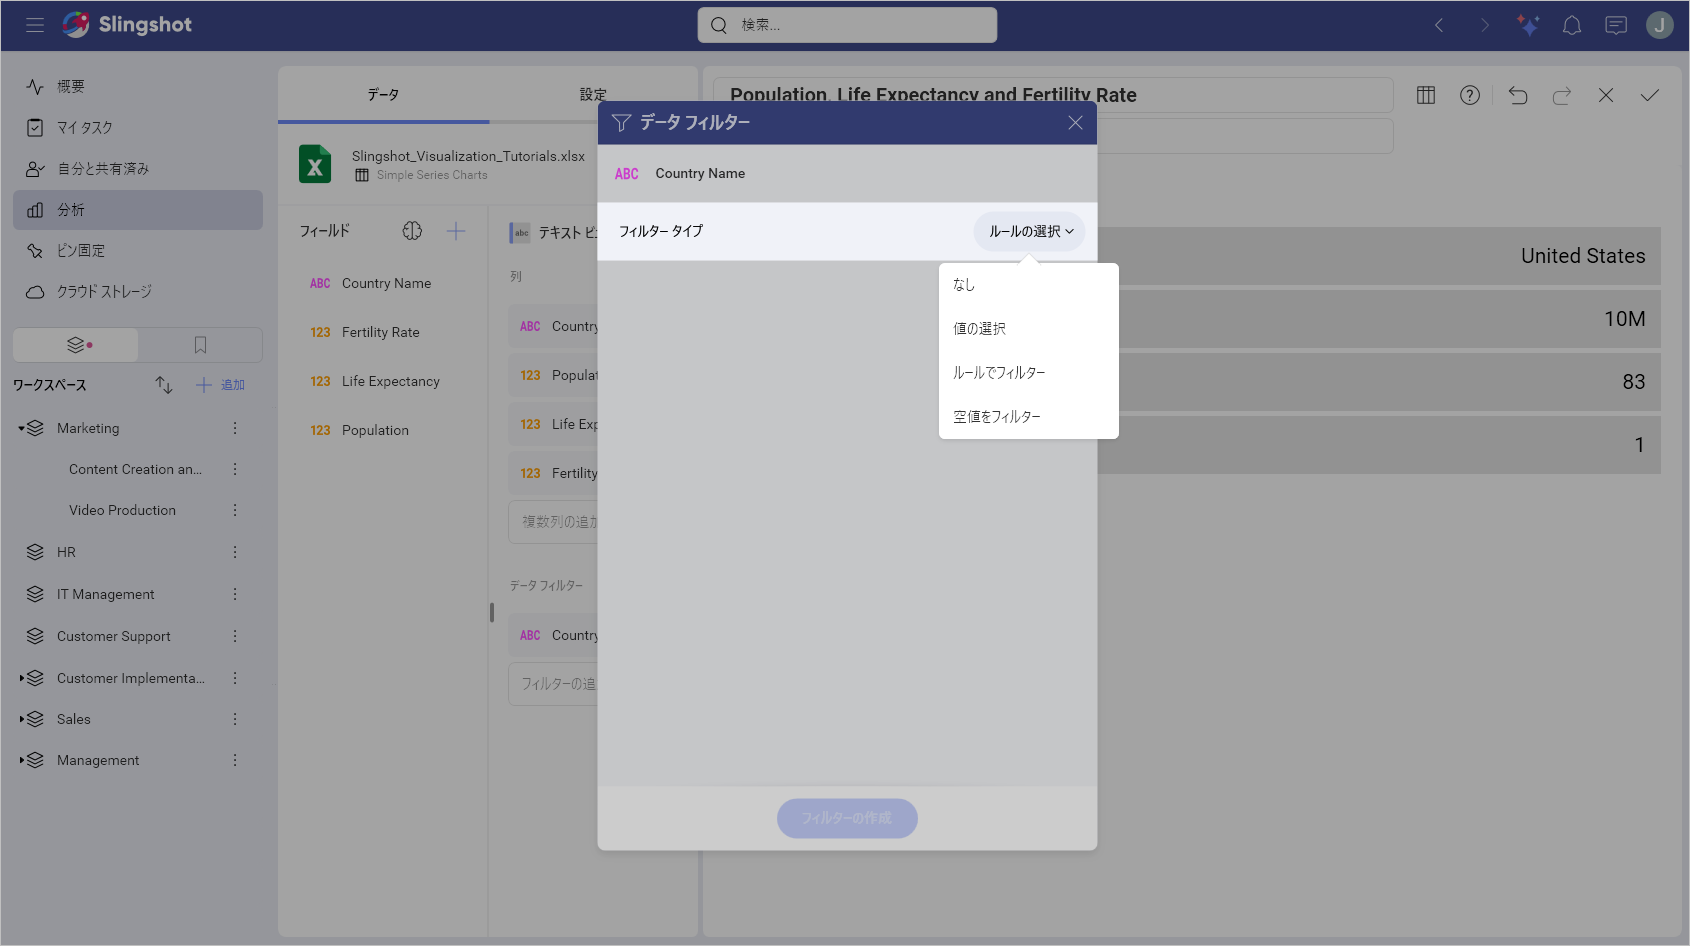Select 分析 in sidebar

[138, 210]
